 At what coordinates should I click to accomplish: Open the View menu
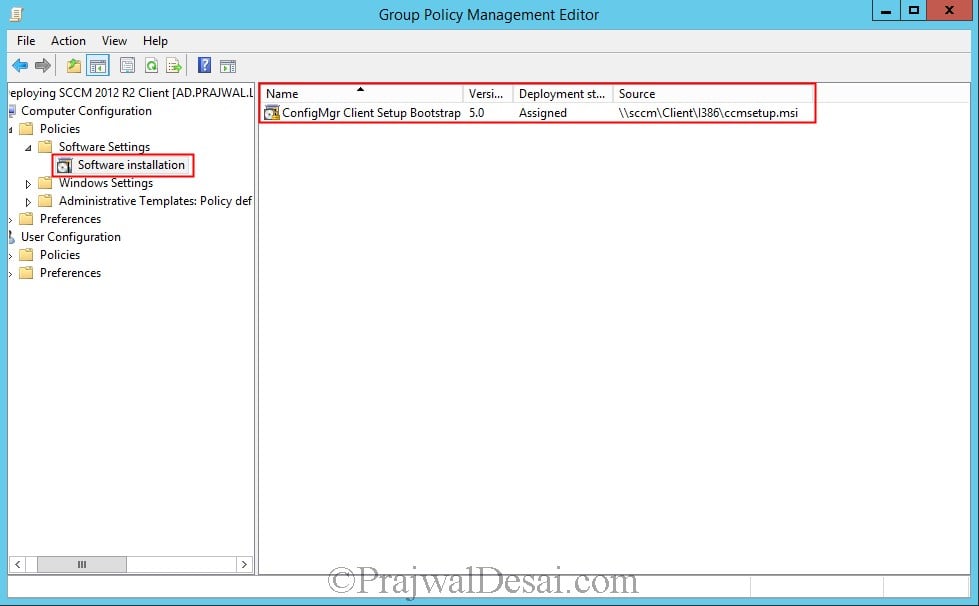pyautogui.click(x=114, y=41)
